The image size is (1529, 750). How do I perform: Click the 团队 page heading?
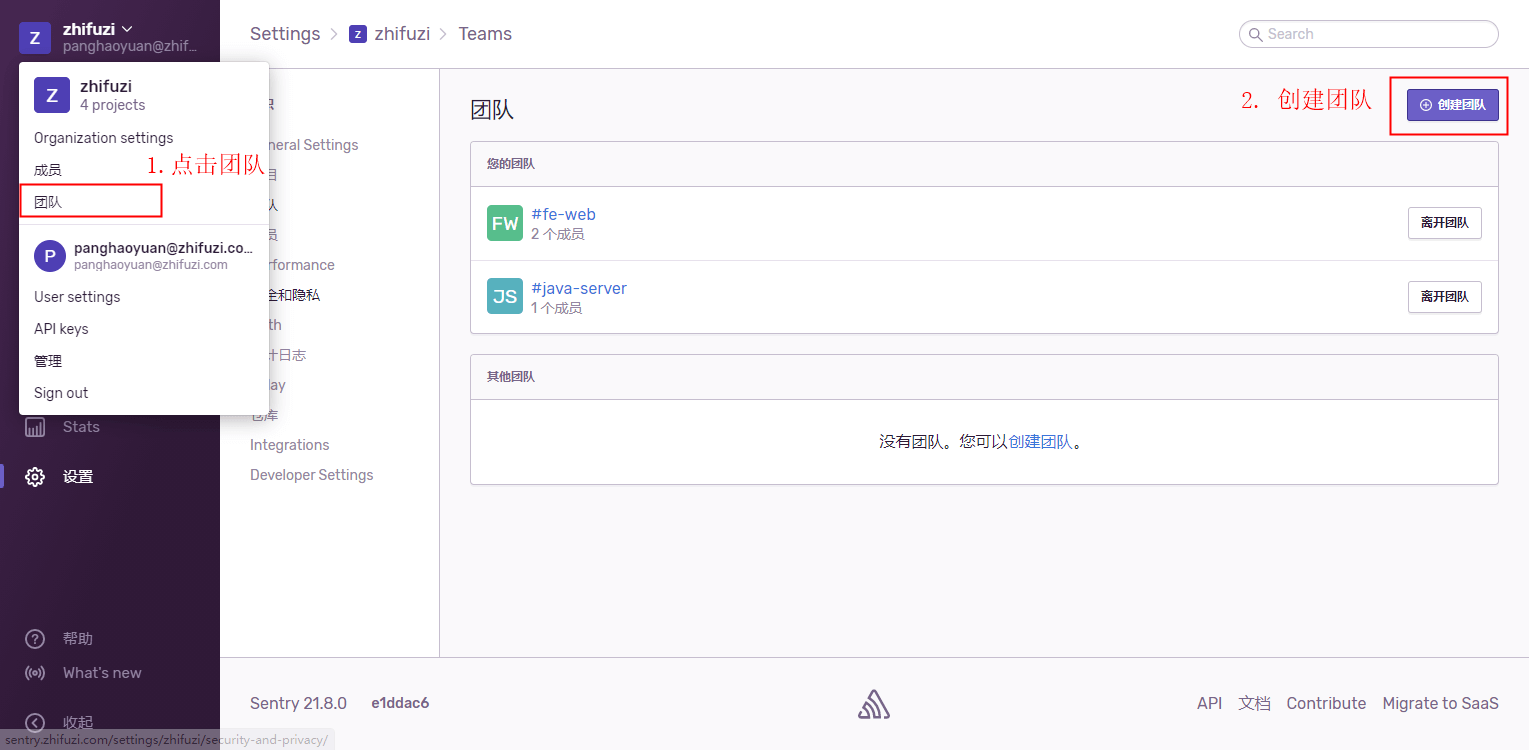[x=492, y=109]
